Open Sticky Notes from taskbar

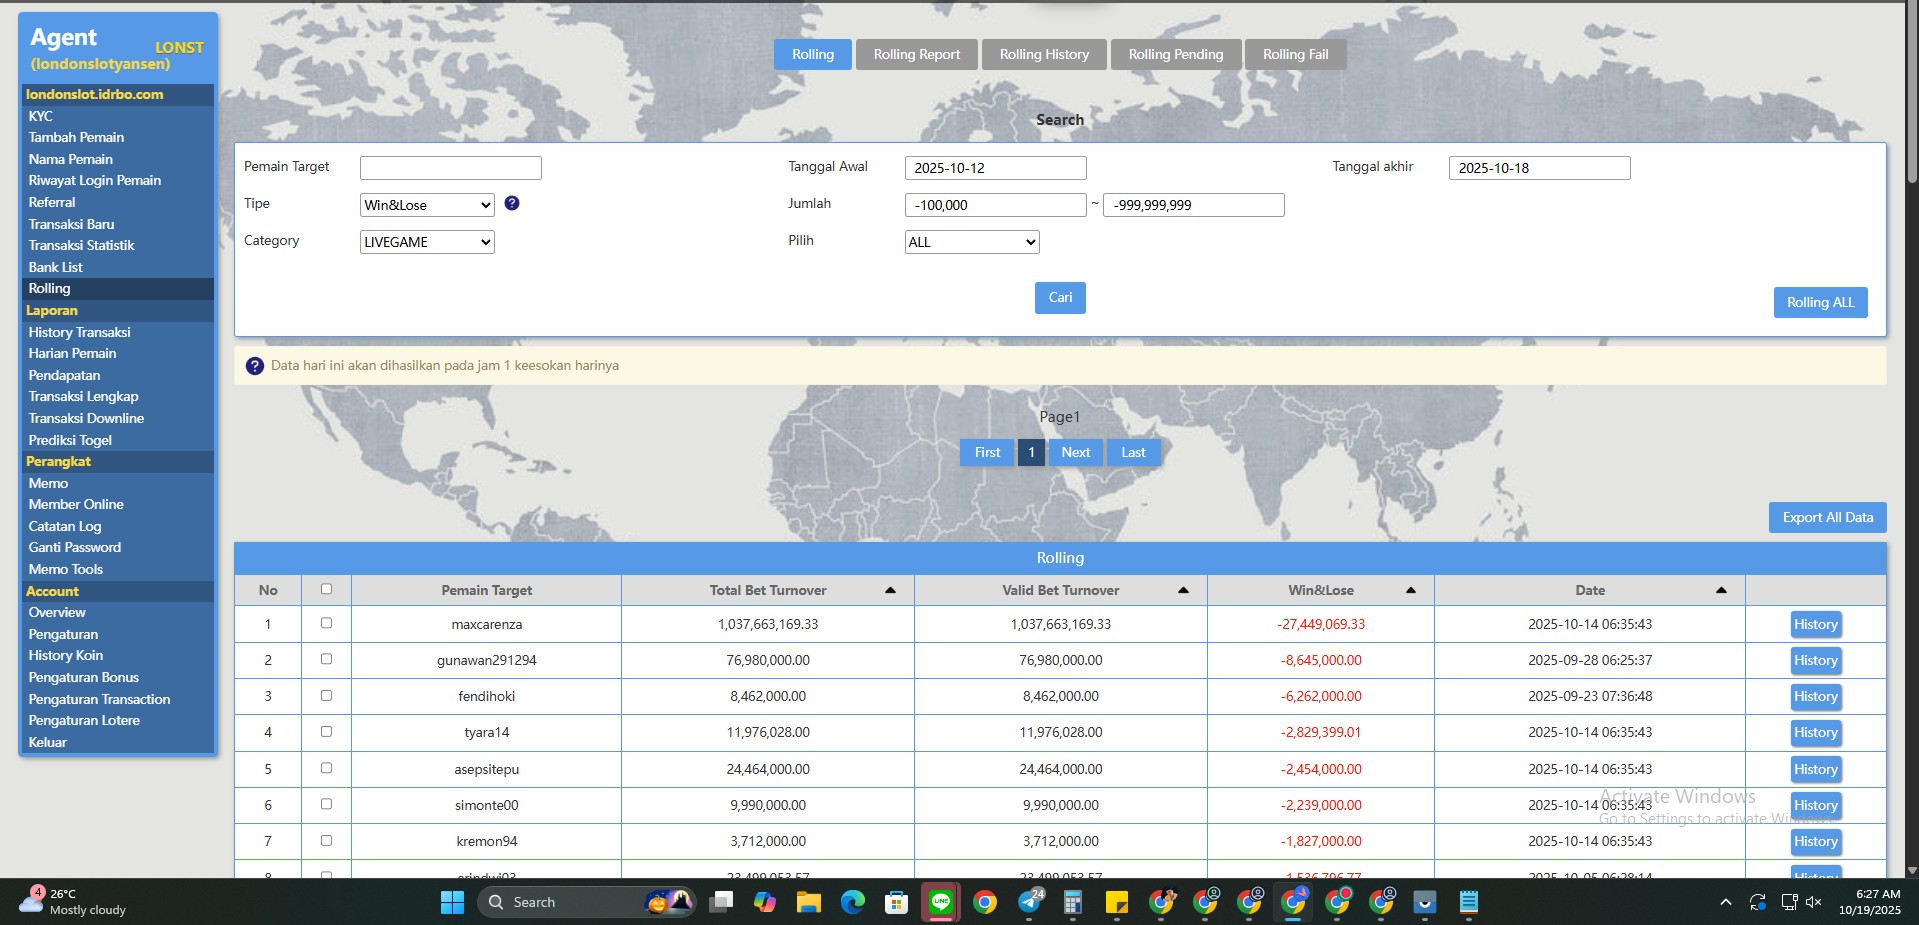point(1117,902)
